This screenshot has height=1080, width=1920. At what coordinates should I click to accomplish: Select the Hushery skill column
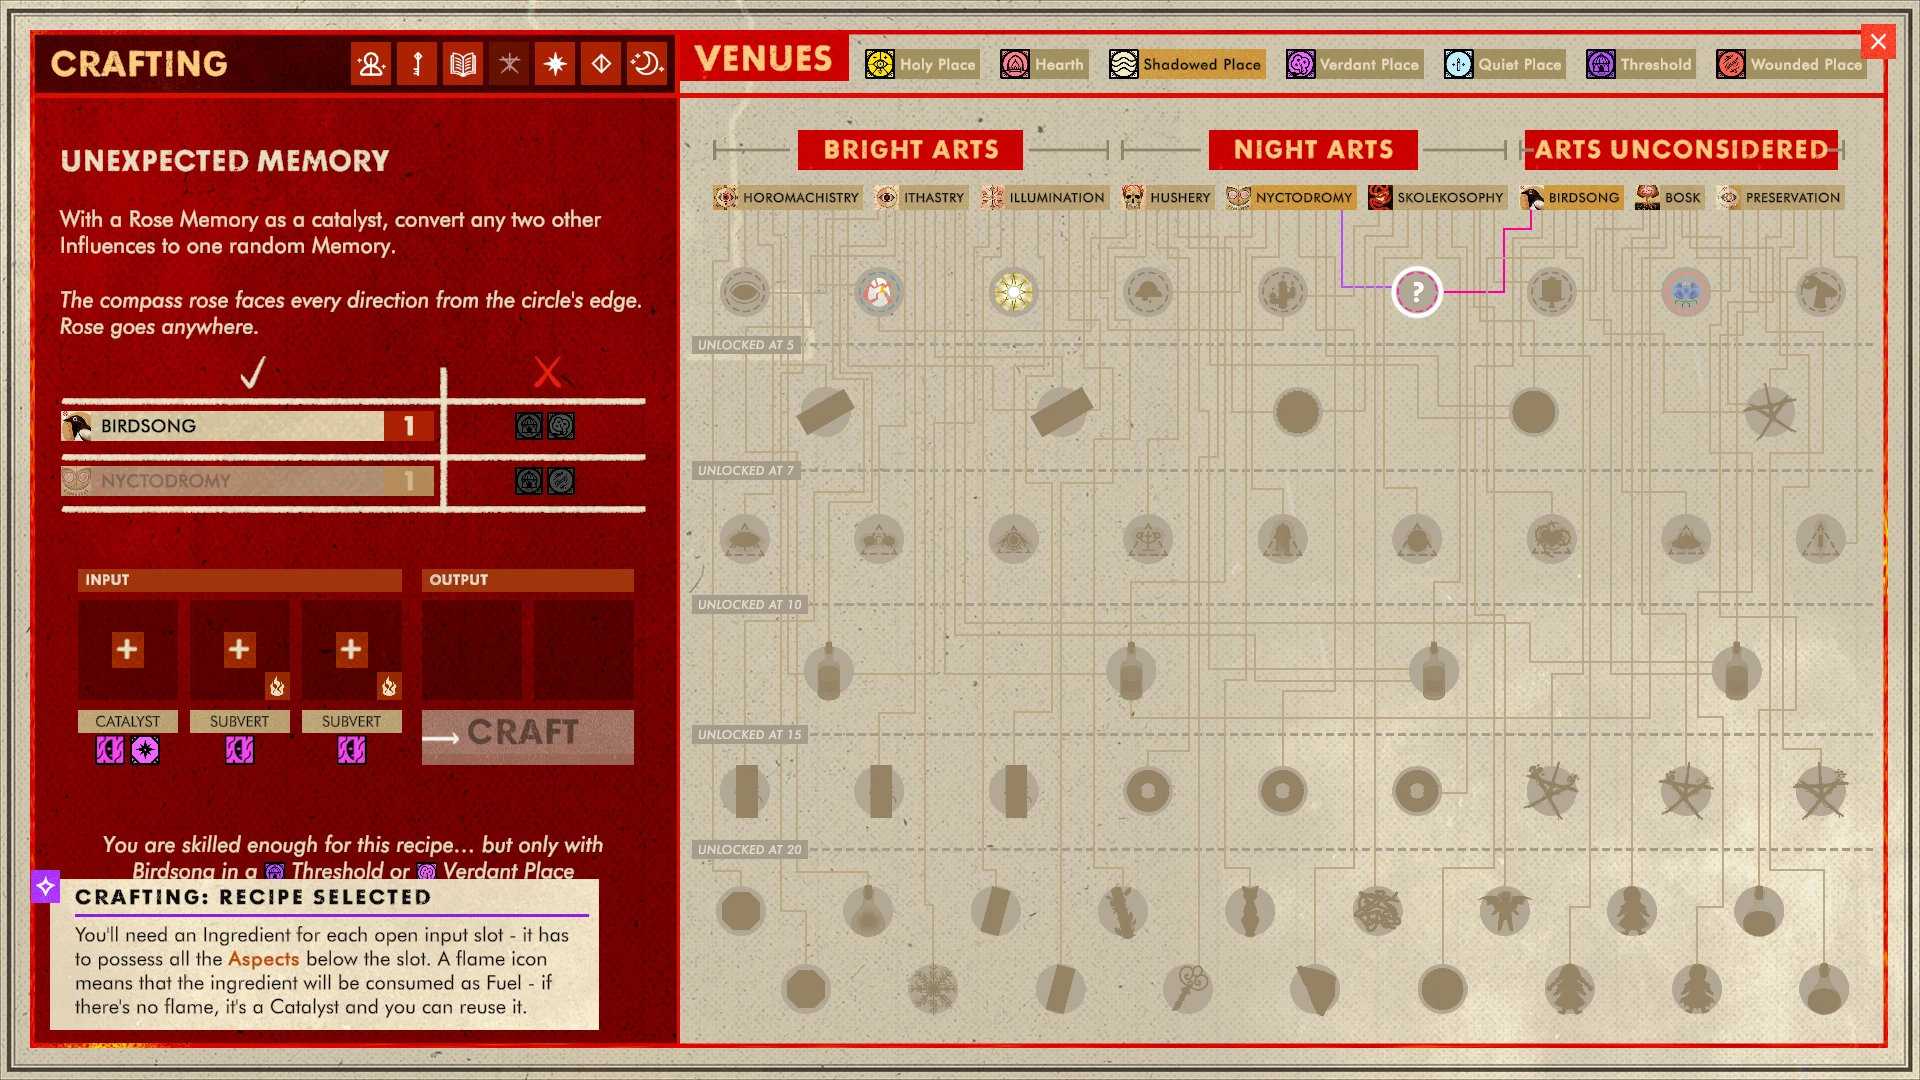point(1167,197)
